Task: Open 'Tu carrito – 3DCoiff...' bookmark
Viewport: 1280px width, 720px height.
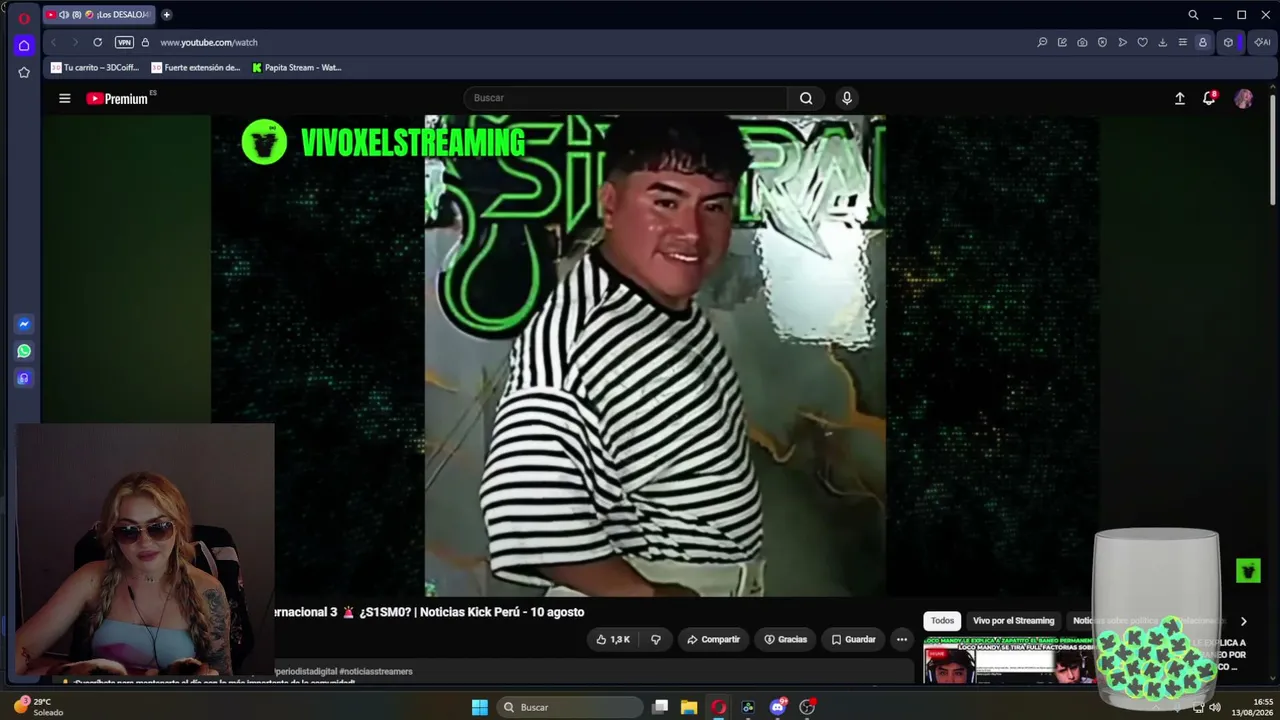Action: tap(95, 68)
